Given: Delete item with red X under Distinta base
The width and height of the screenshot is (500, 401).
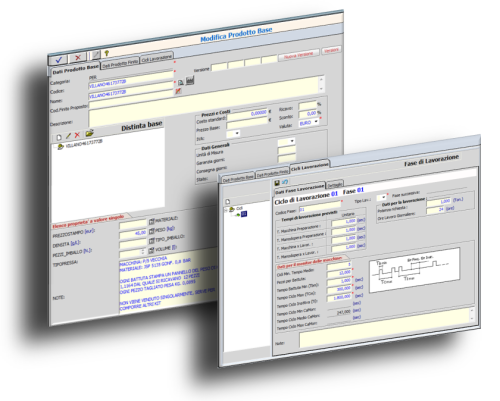Looking at the screenshot, I should [x=77, y=135].
